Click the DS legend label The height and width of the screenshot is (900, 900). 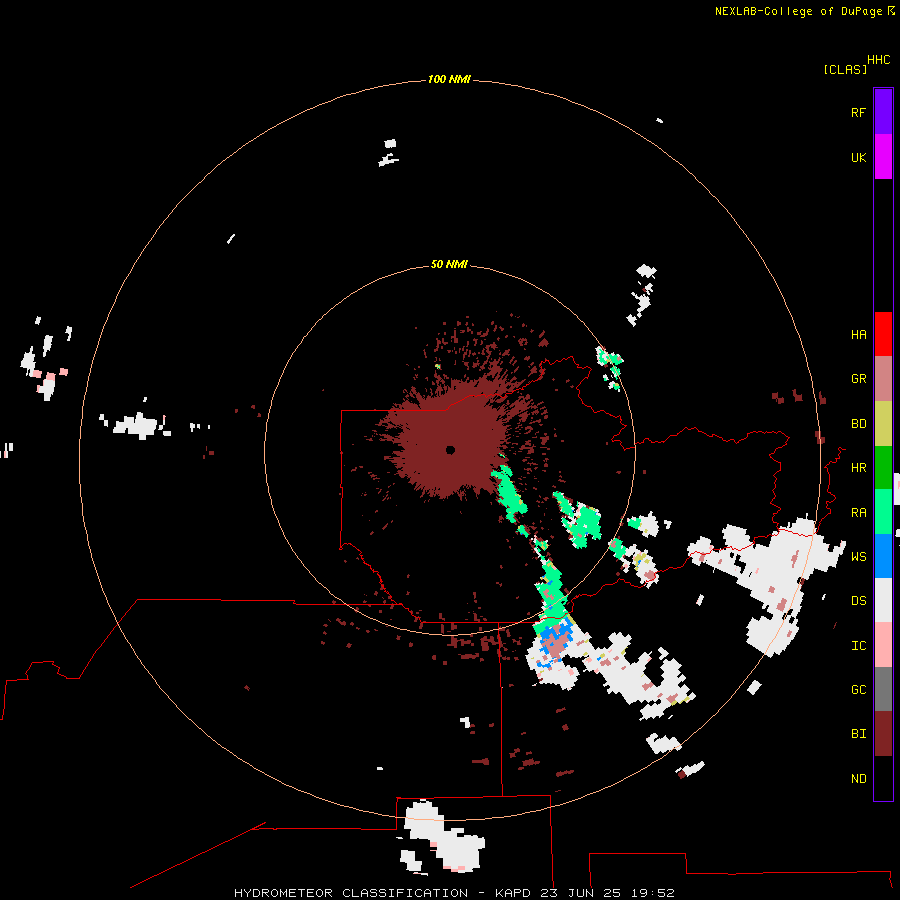tap(858, 600)
